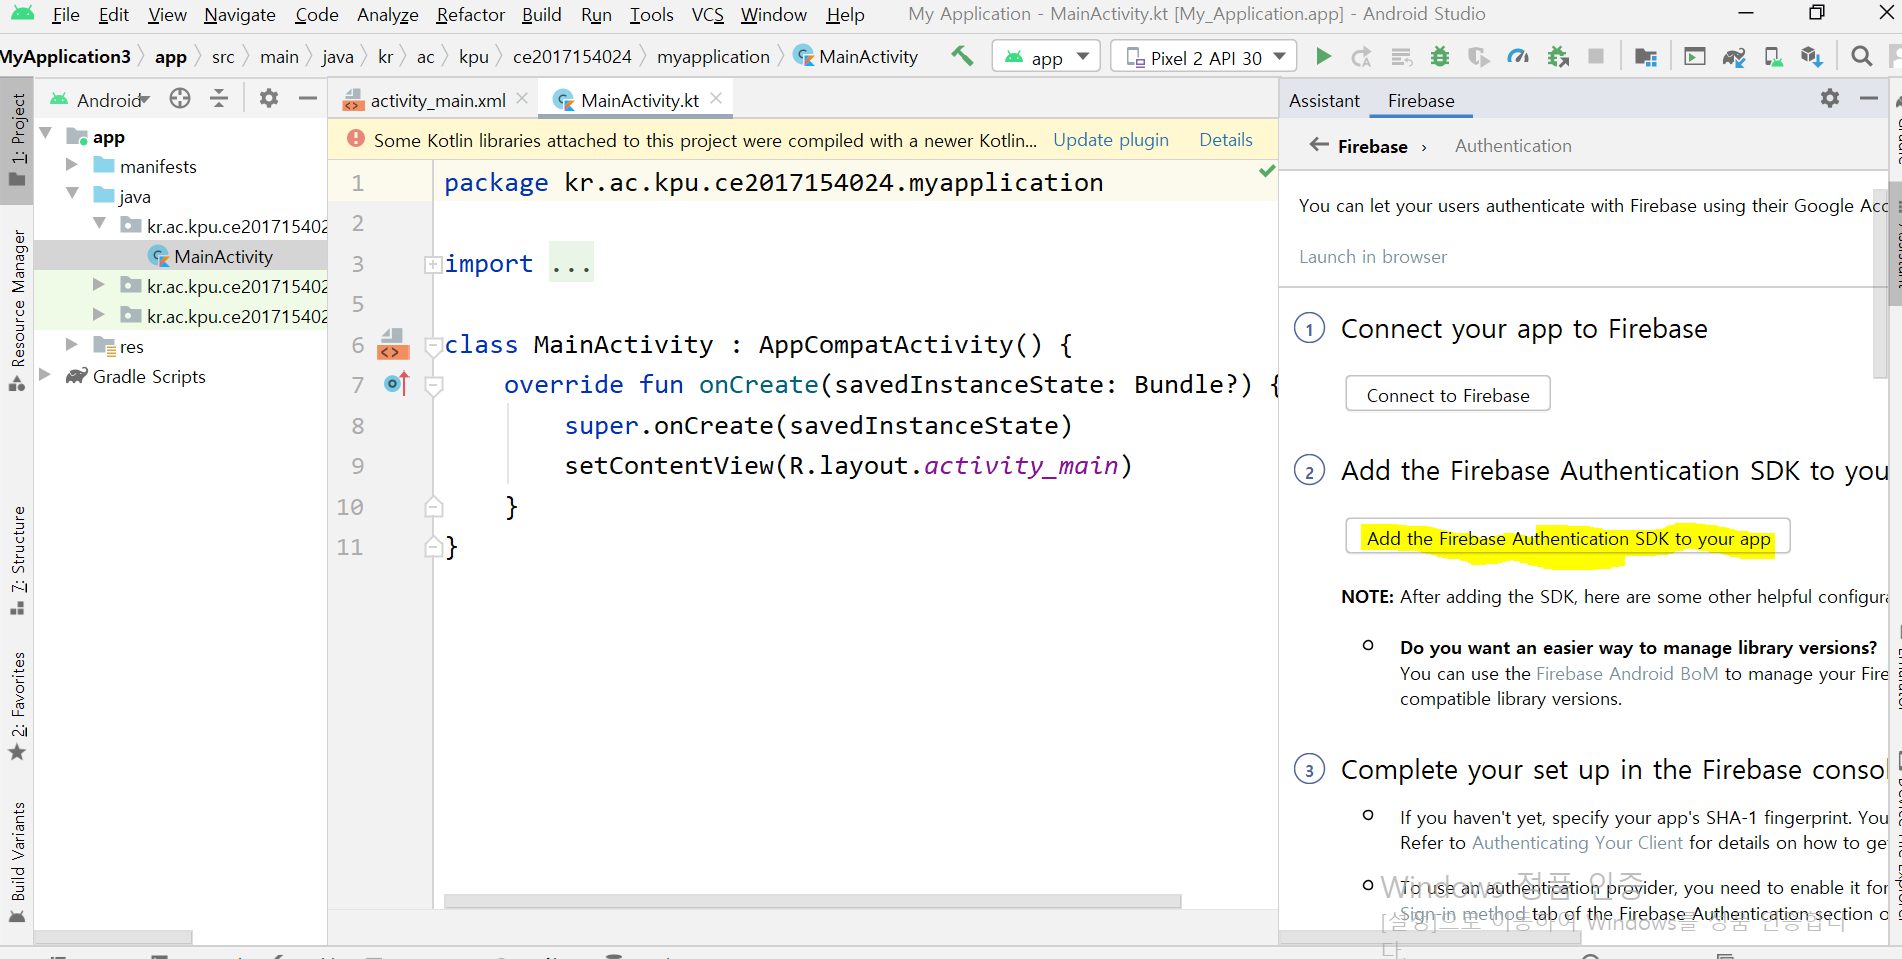
Task: Open Project panel gear settings
Action: point(269,98)
